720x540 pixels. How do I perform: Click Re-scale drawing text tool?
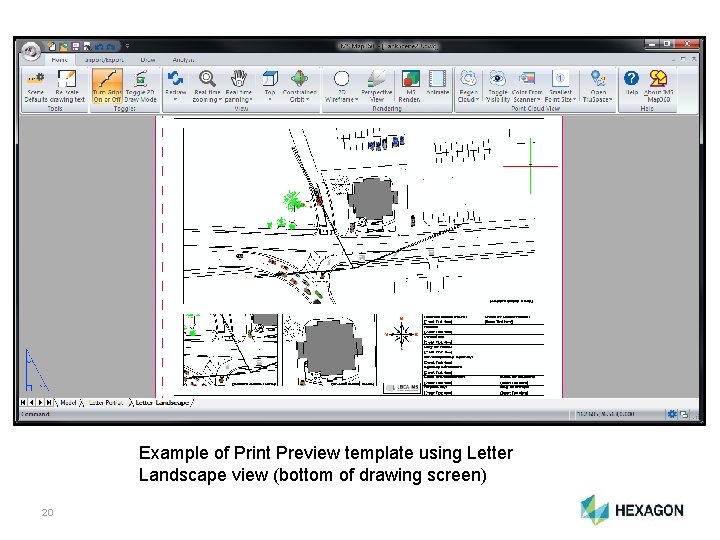coord(67,86)
